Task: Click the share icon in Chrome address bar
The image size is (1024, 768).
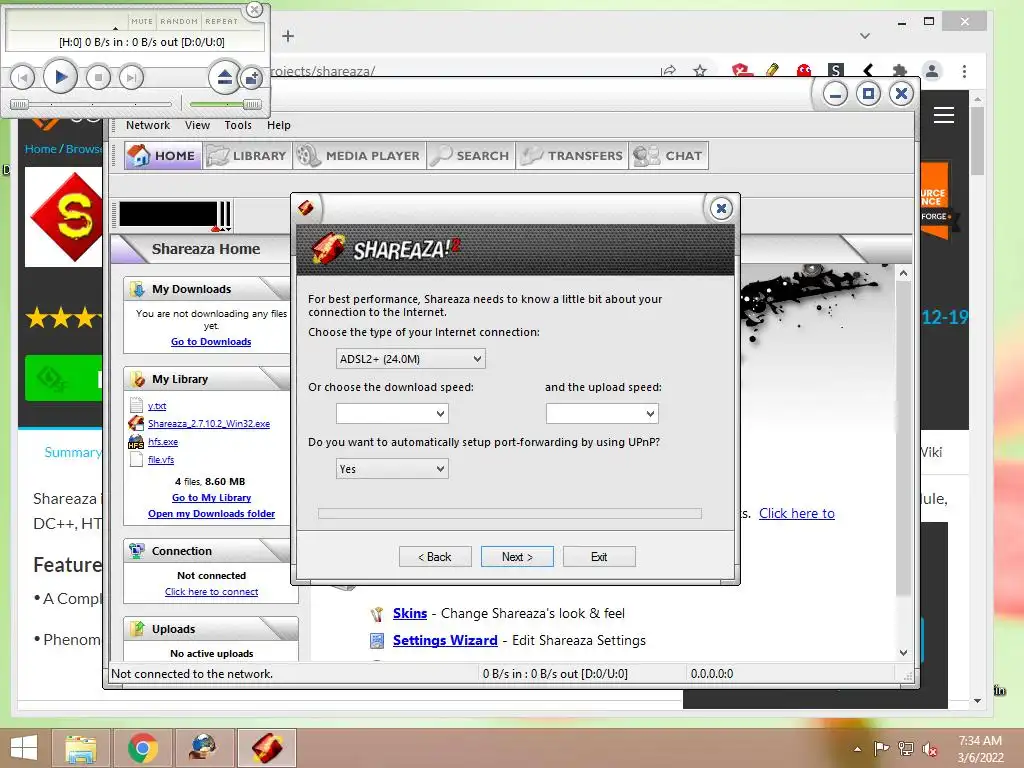Action: coord(668,71)
